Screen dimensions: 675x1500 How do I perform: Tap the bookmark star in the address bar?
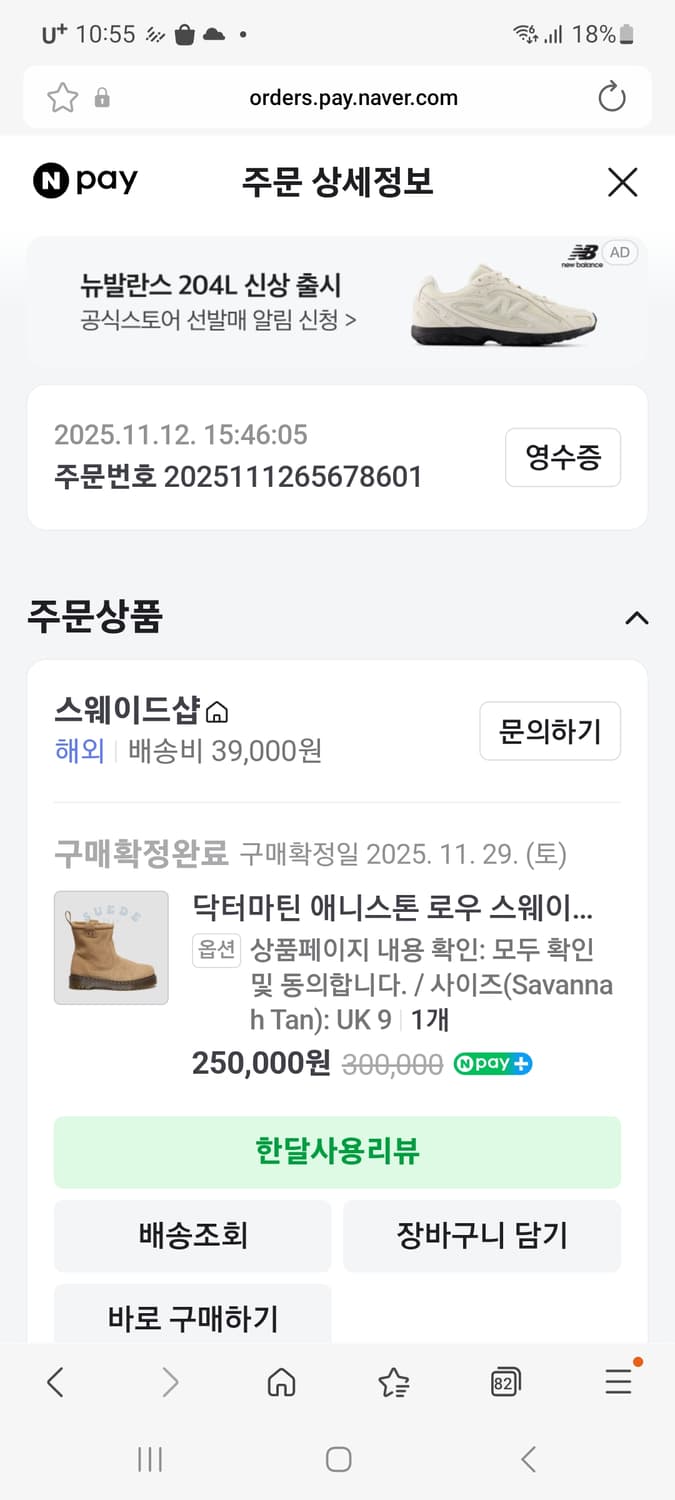[62, 97]
